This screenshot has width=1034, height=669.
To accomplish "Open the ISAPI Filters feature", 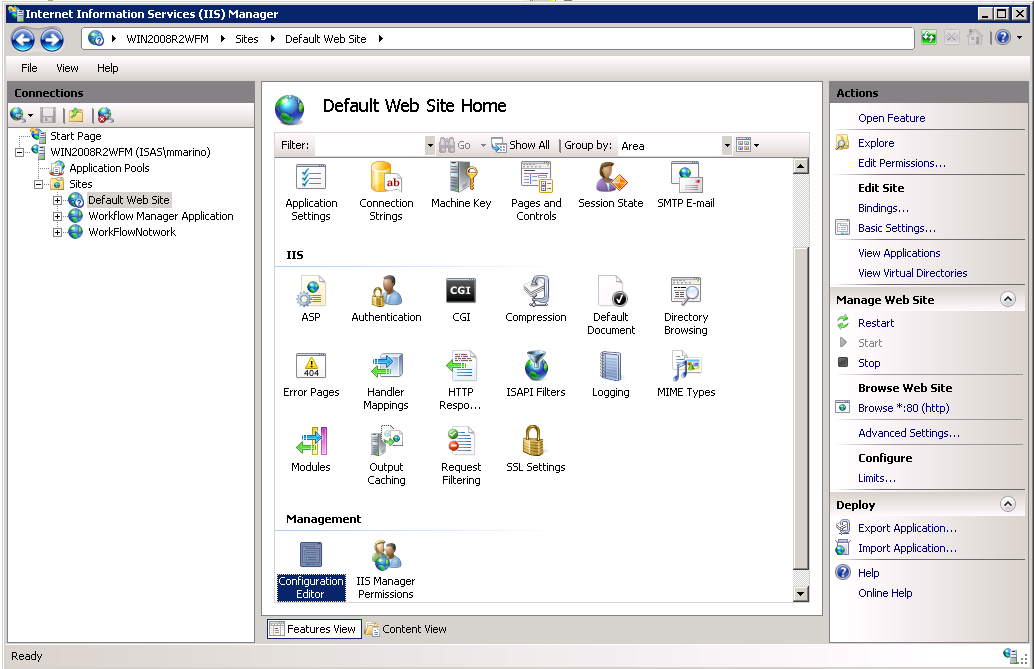I will 536,375.
